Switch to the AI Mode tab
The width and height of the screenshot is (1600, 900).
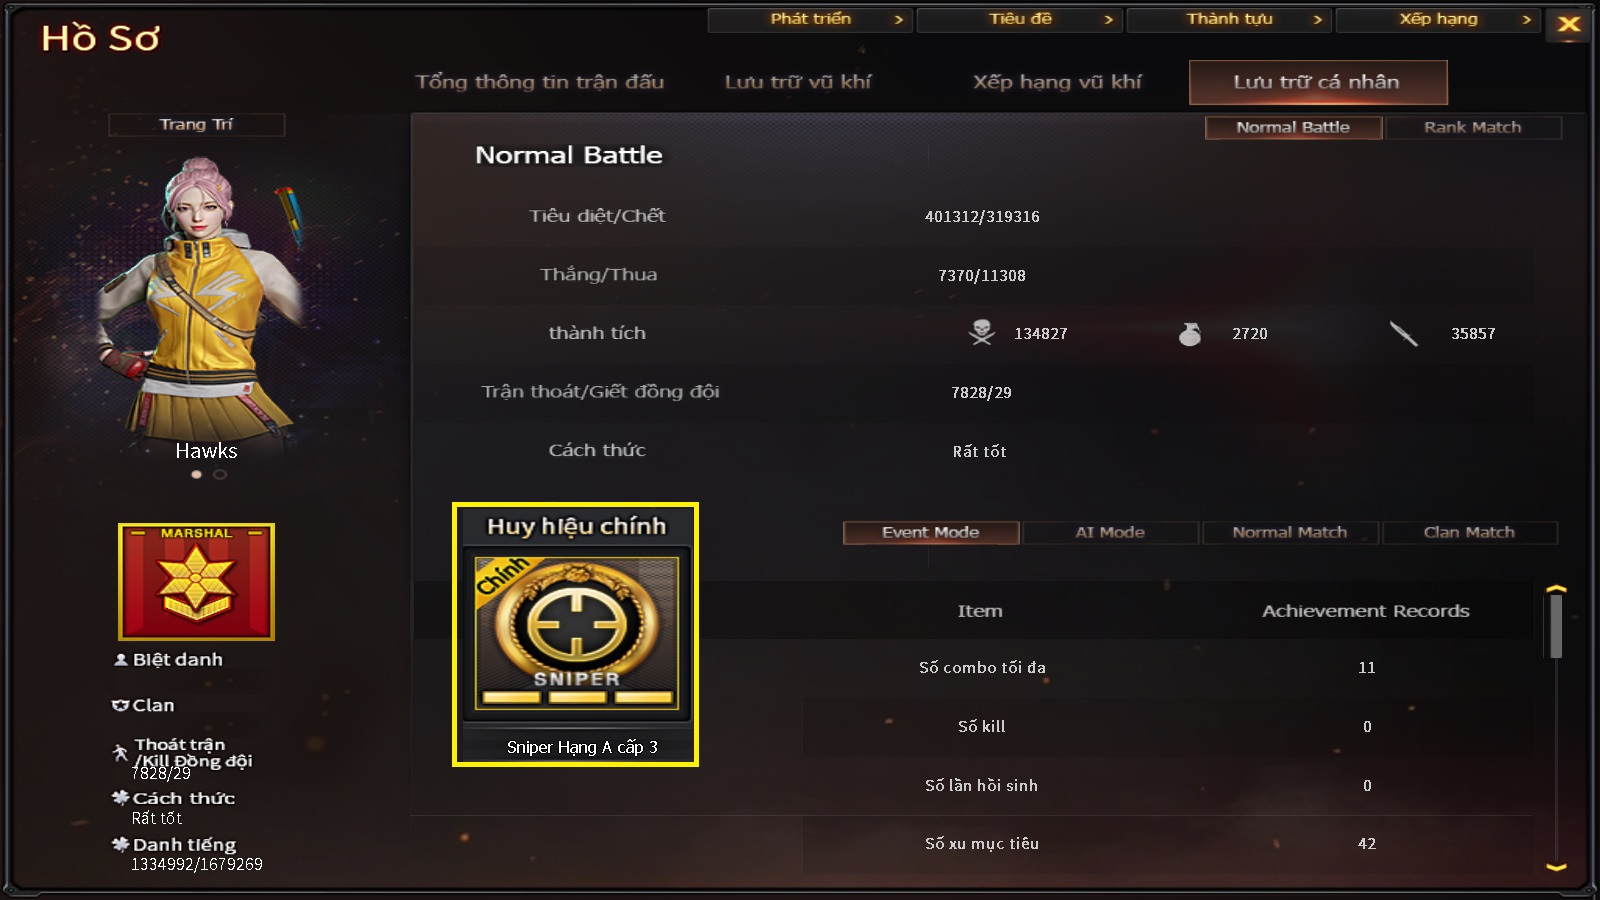[x=1110, y=532]
